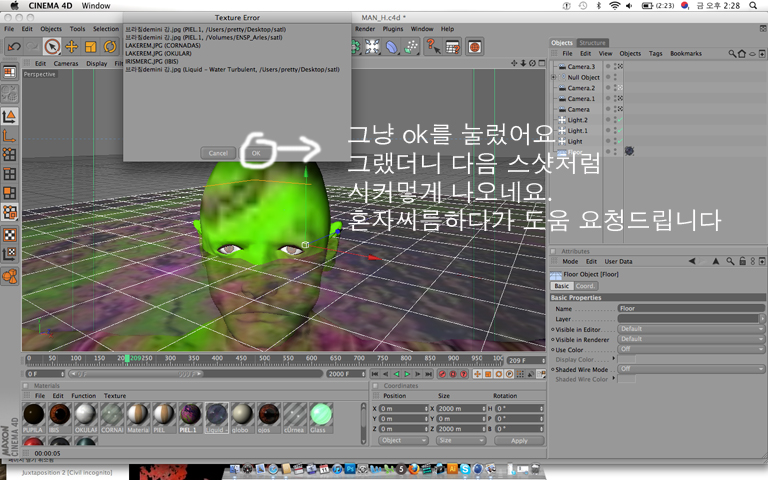Click the Undo arrow icon
768x480 pixels.
pyautogui.click(x=14, y=47)
